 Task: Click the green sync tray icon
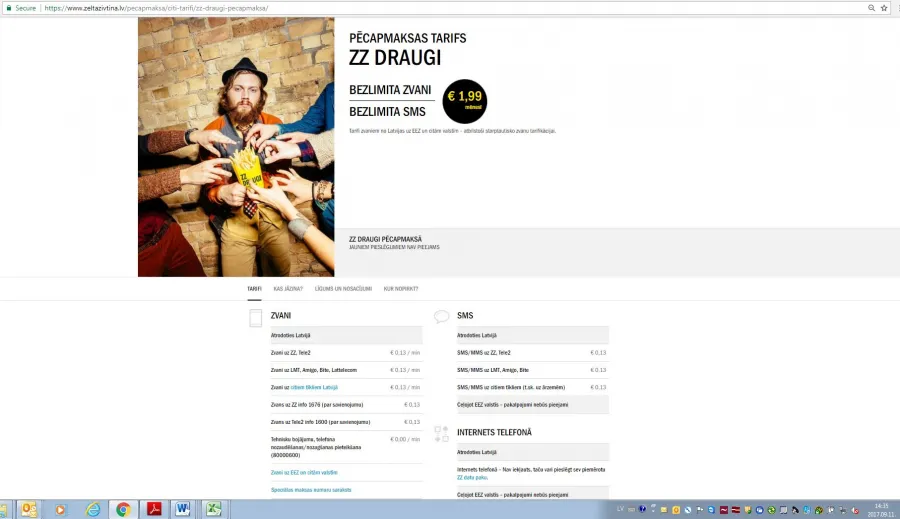click(x=771, y=510)
